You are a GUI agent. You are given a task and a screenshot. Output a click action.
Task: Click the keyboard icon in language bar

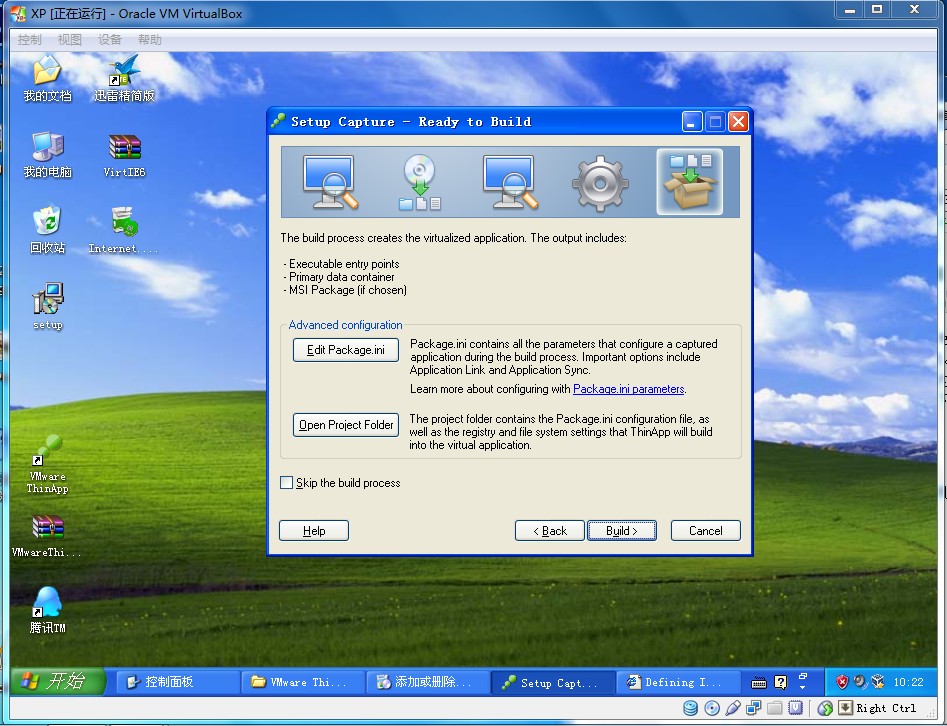click(759, 683)
